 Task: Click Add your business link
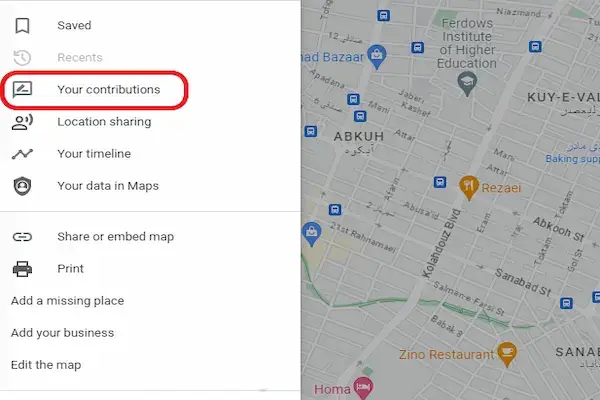pyautogui.click(x=62, y=333)
